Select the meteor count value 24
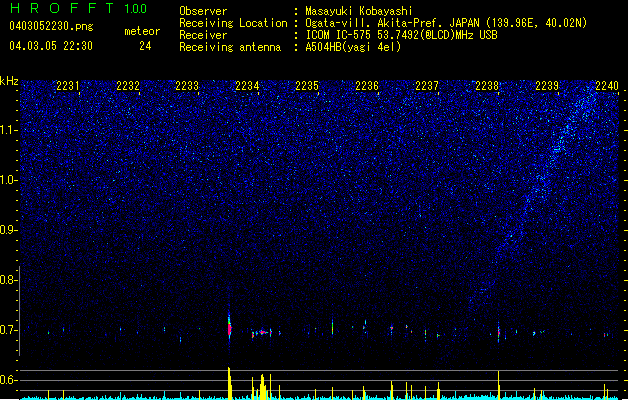 [145, 46]
